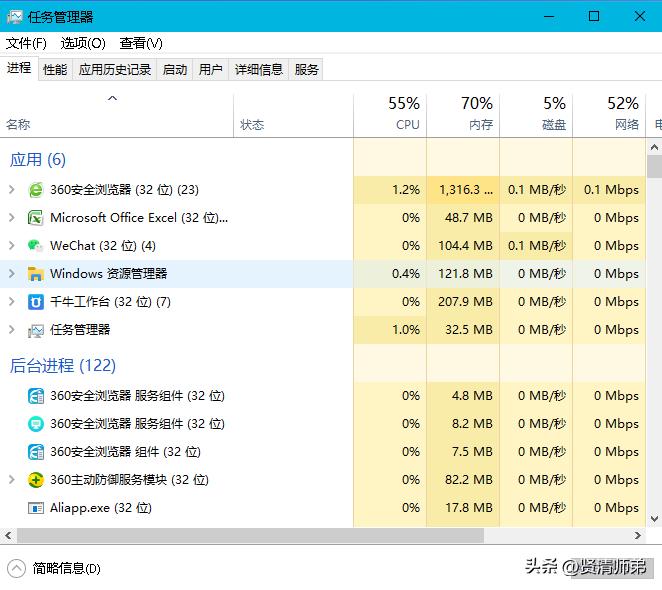Click the horizontal scrollbar thumb
Screen dimensions: 662x590
250,536
